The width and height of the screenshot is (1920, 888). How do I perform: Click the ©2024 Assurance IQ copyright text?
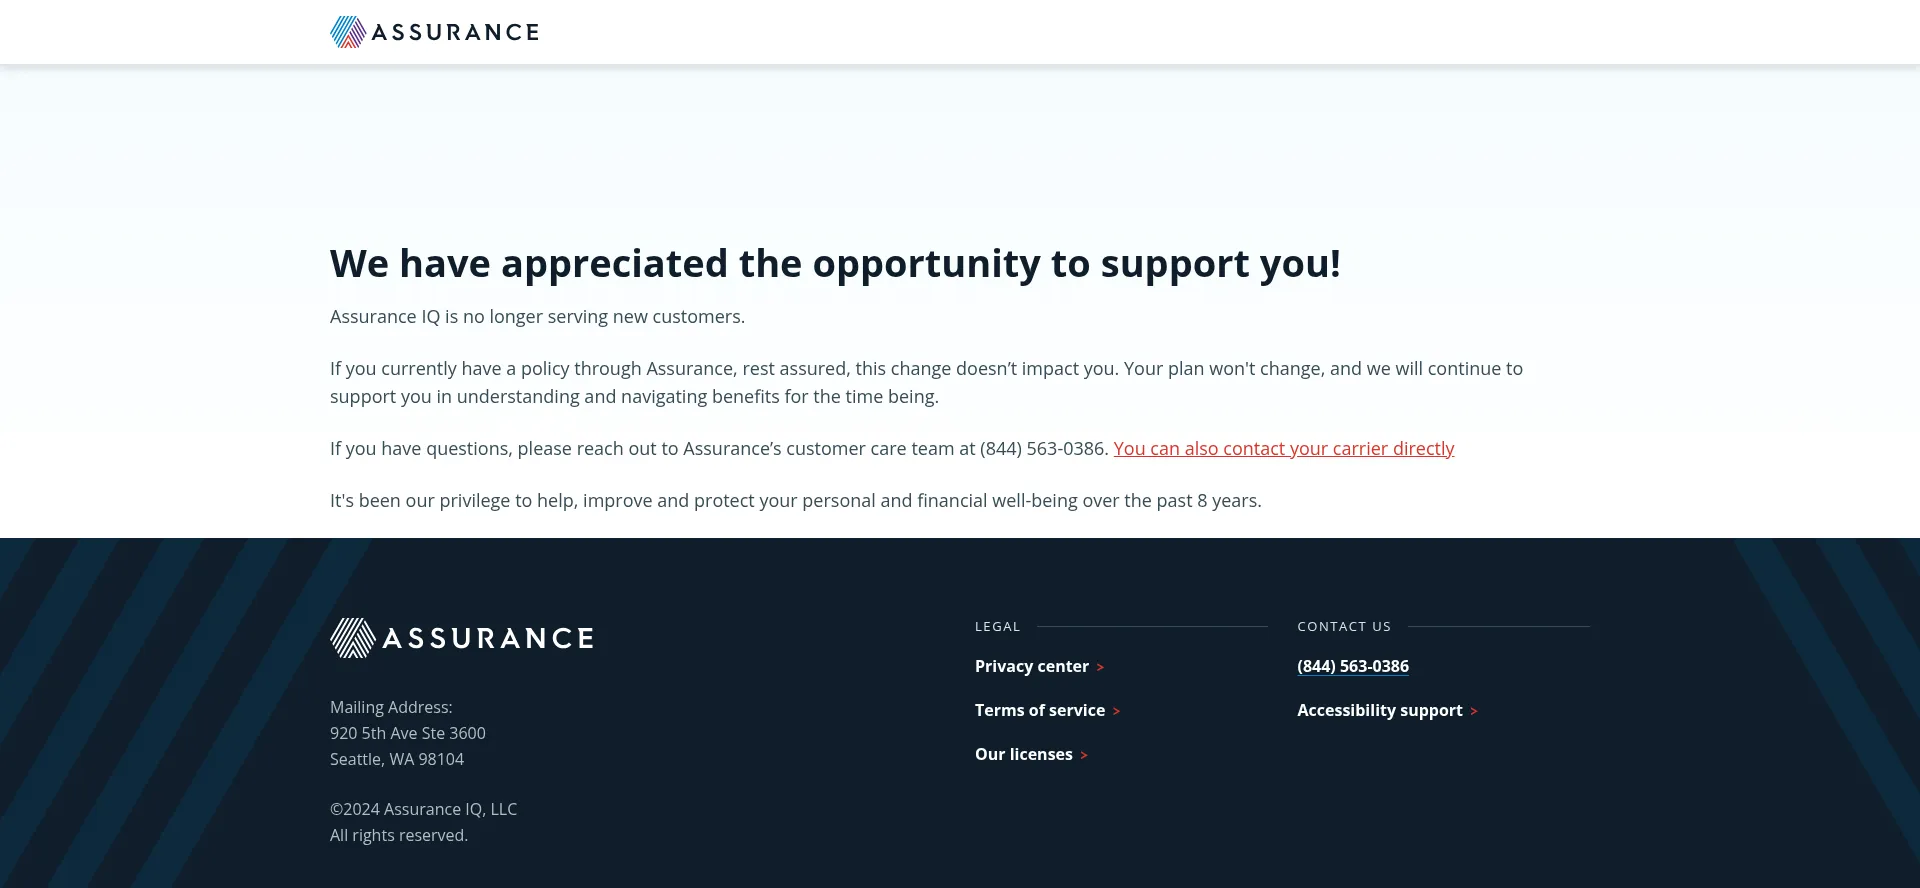pos(423,810)
